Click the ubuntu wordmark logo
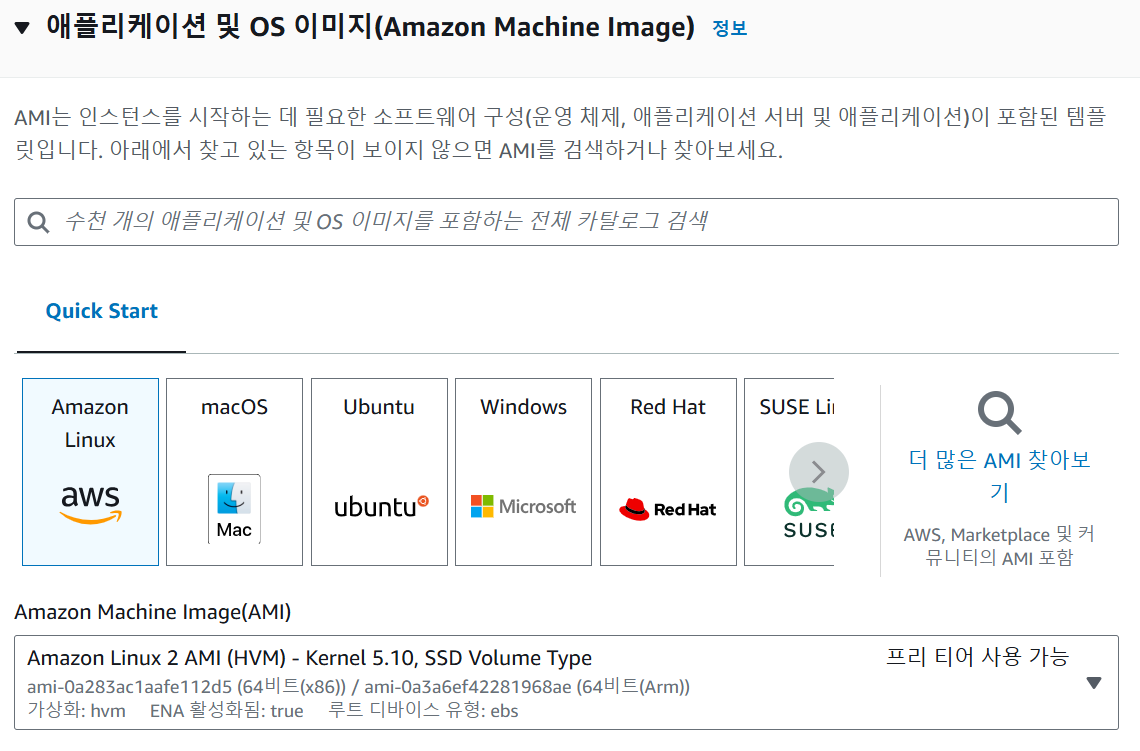This screenshot has height=751, width=1140. [x=381, y=507]
